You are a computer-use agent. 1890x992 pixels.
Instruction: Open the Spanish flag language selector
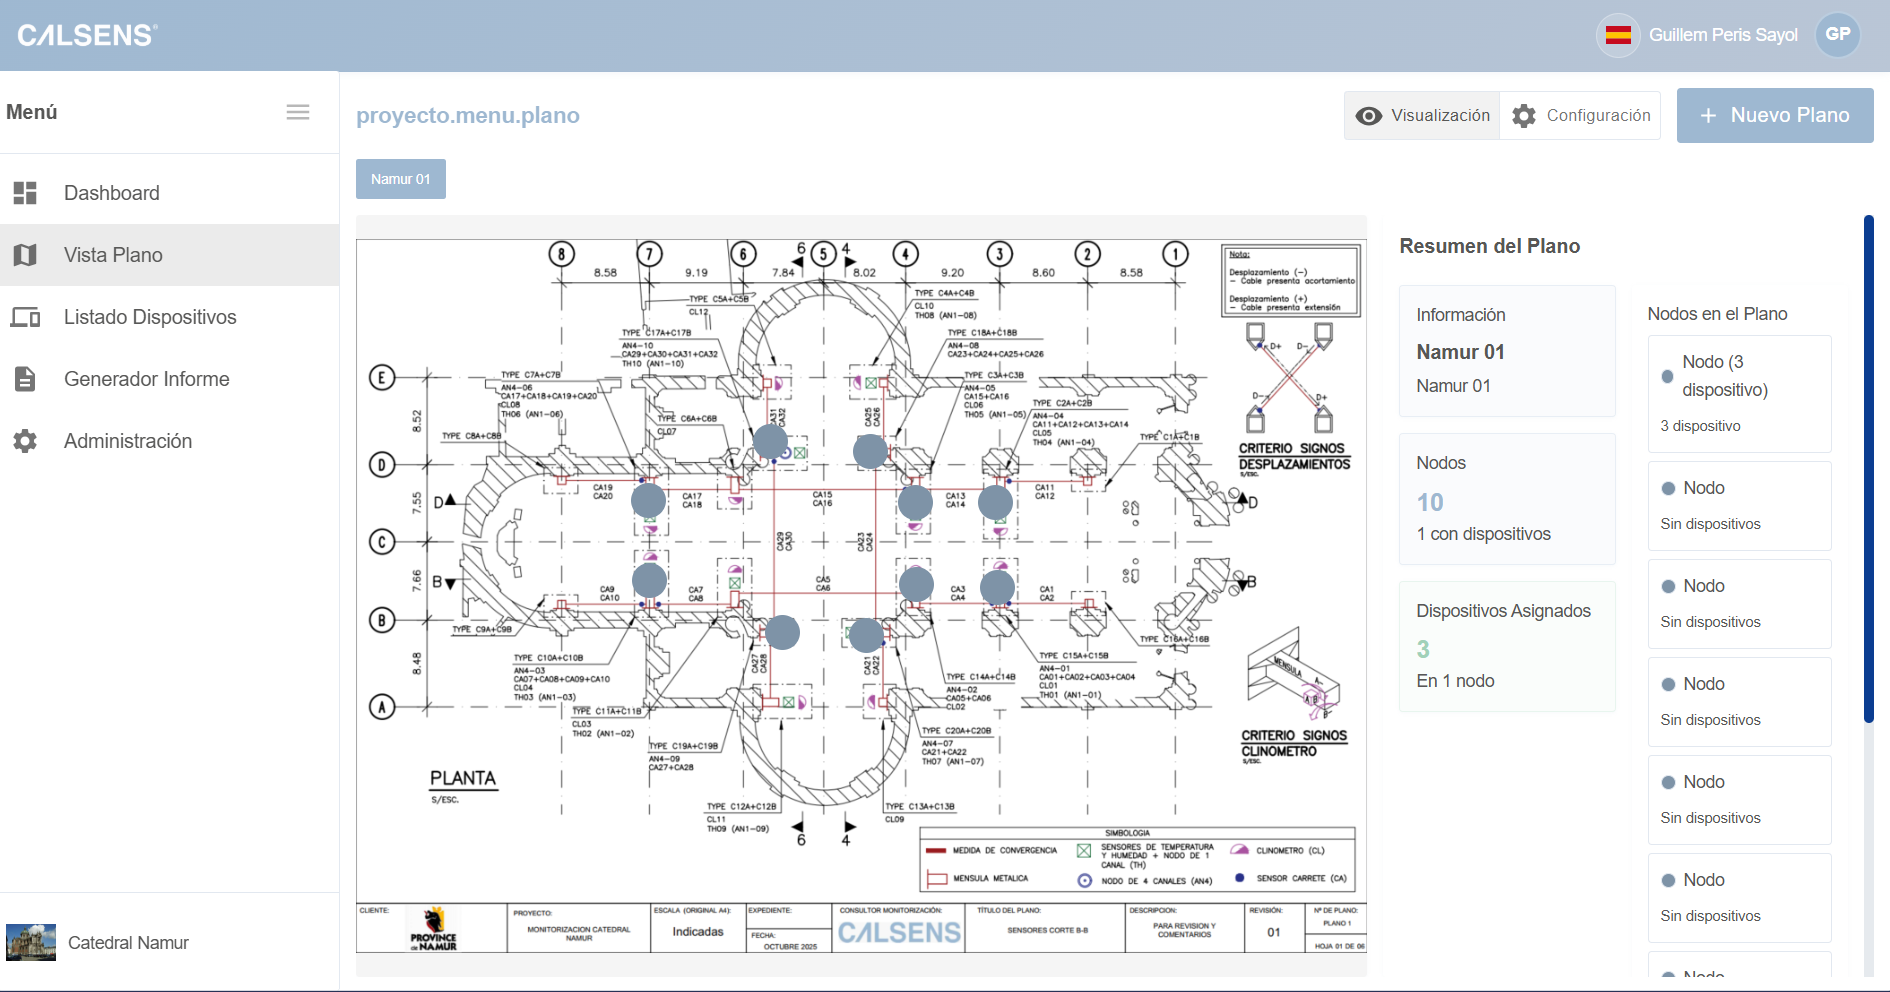click(x=1618, y=33)
